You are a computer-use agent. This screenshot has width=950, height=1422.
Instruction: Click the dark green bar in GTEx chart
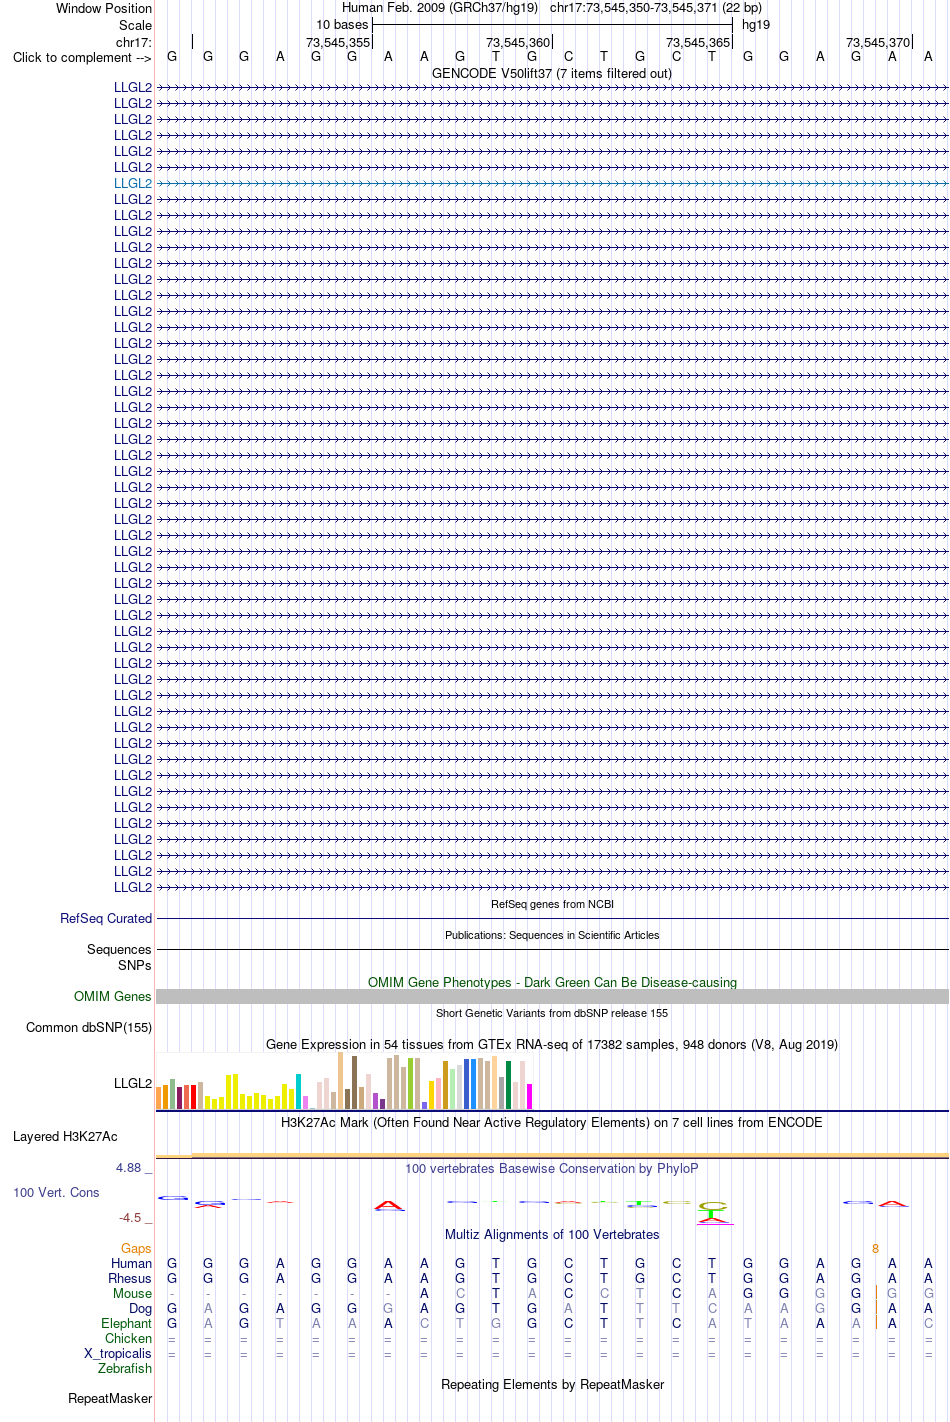pyautogui.click(x=508, y=1085)
